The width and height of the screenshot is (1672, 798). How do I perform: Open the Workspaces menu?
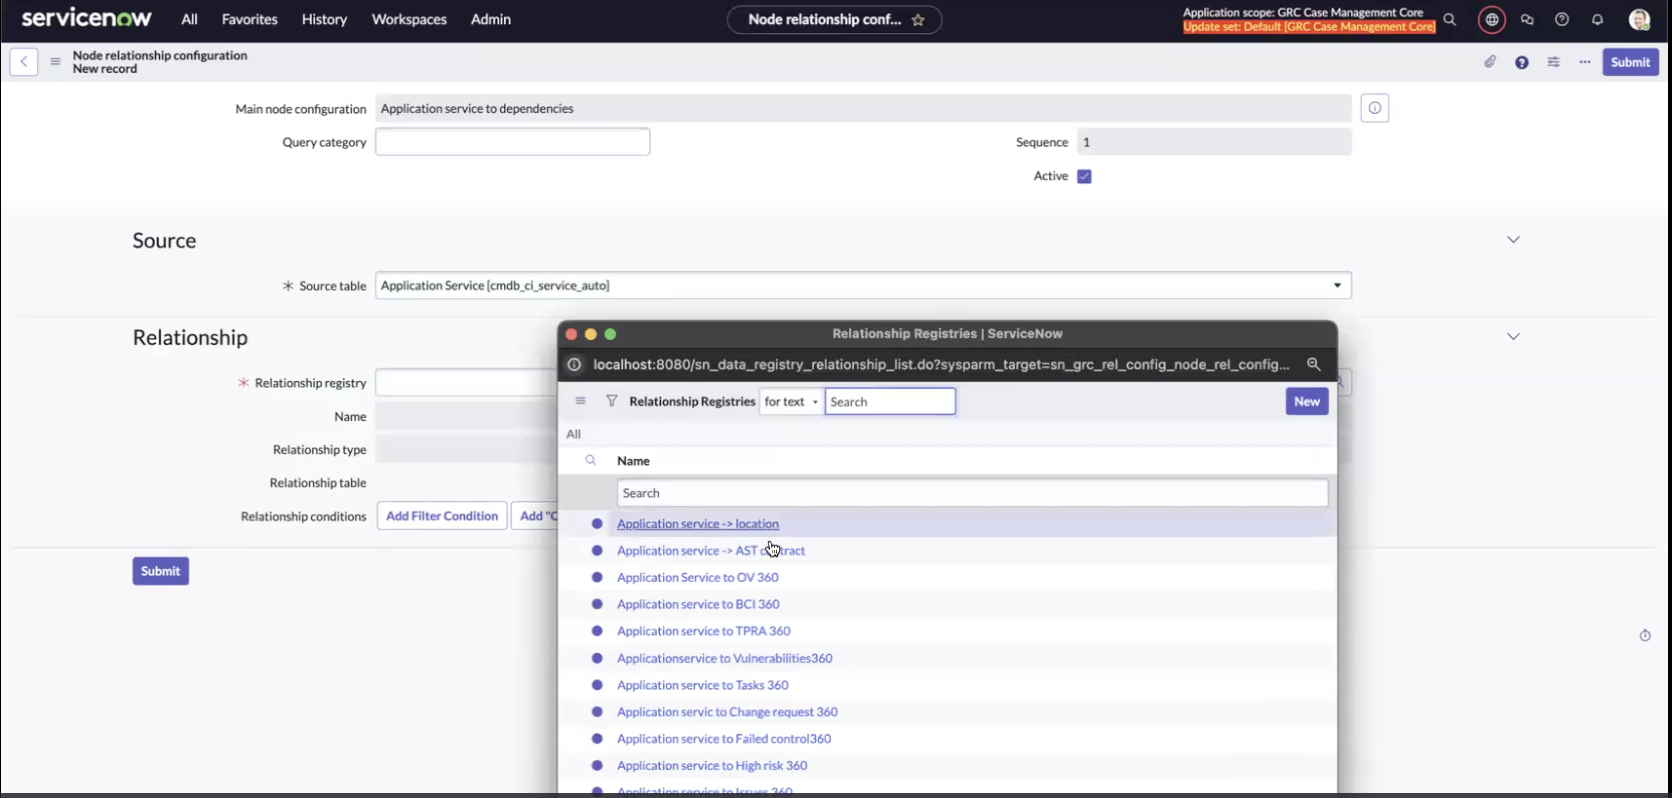[409, 19]
